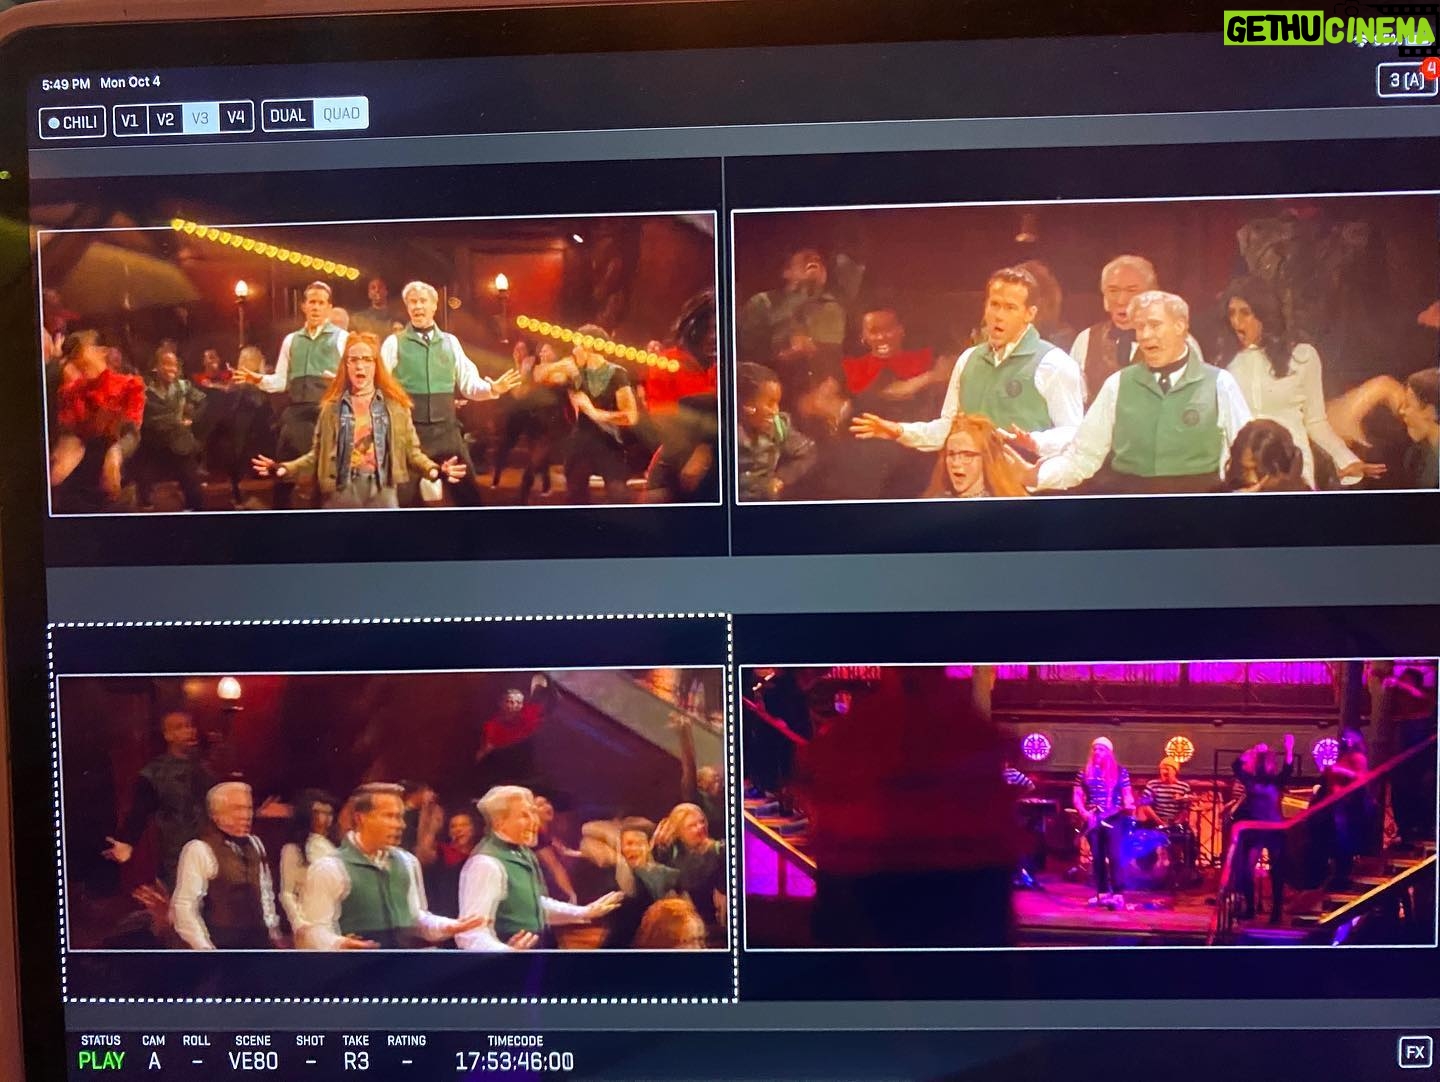Click the PLAY status indicator
Screen dimensions: 1440x1082
102,1061
